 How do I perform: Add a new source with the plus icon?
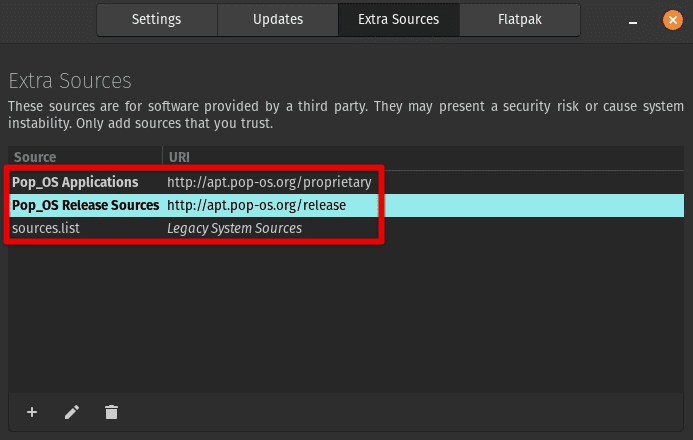[x=32, y=412]
